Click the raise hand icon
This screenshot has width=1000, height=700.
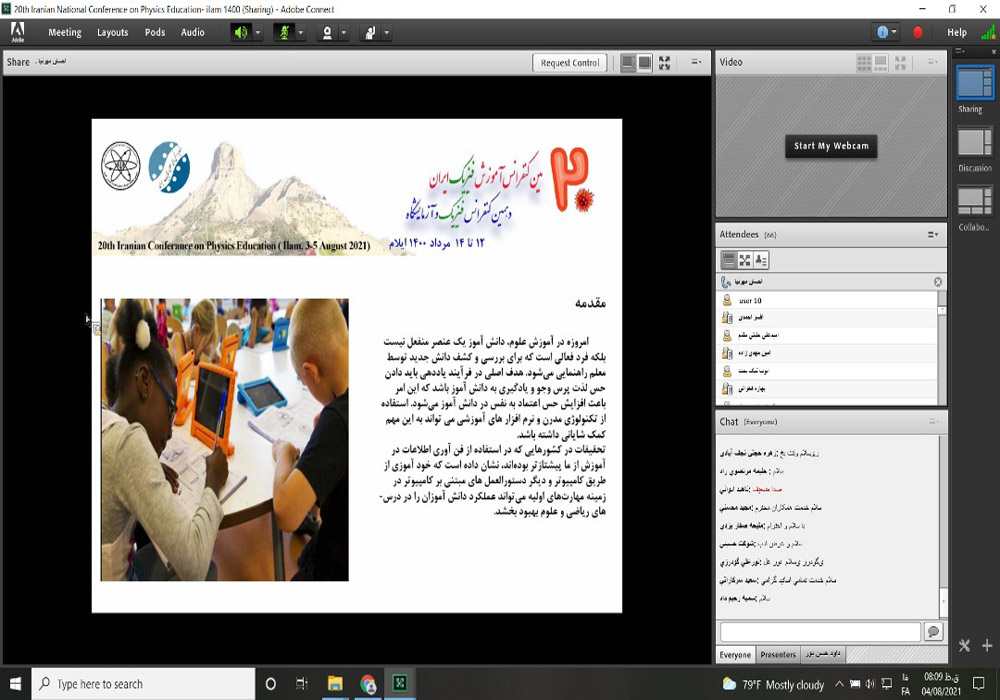[369, 32]
